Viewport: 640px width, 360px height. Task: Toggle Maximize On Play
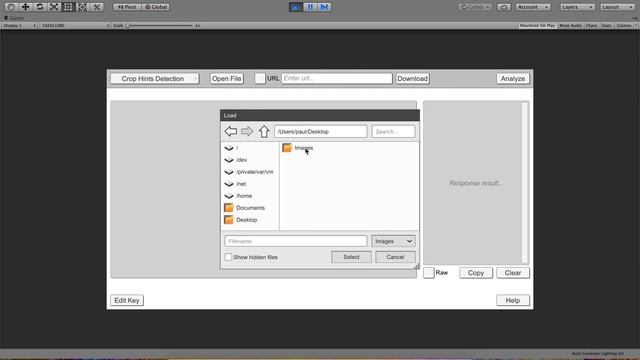pos(537,25)
